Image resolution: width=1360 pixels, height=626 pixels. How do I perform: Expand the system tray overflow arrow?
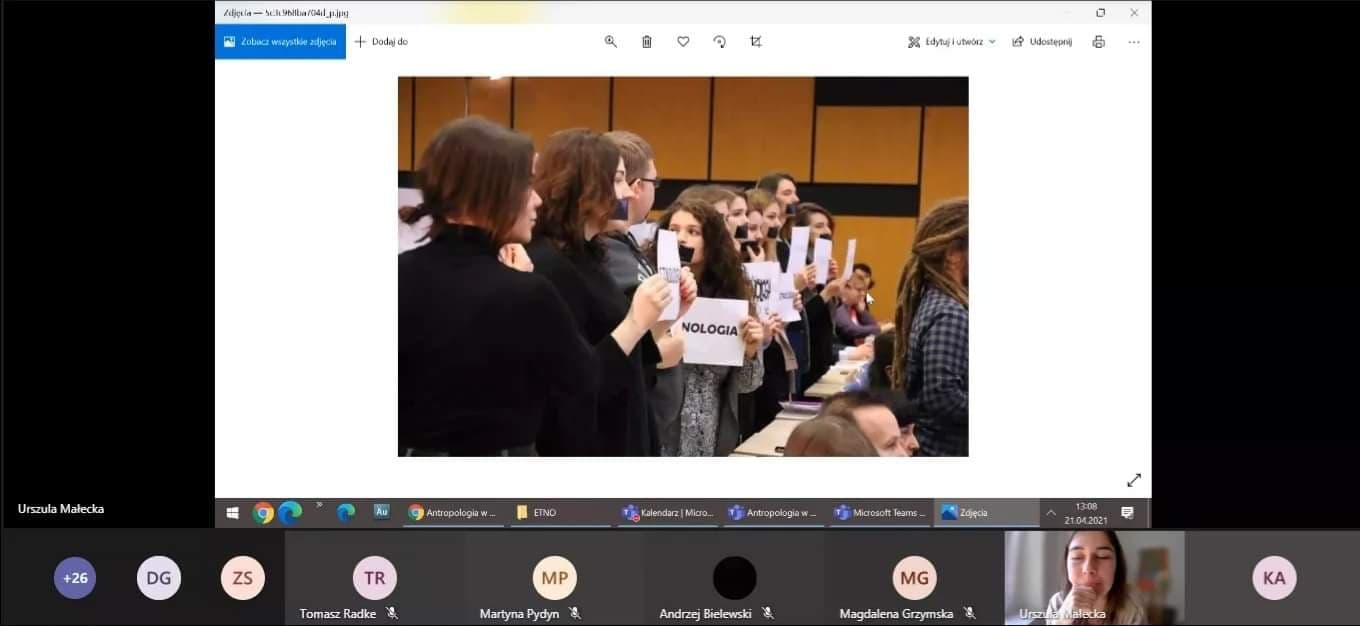click(x=1051, y=512)
